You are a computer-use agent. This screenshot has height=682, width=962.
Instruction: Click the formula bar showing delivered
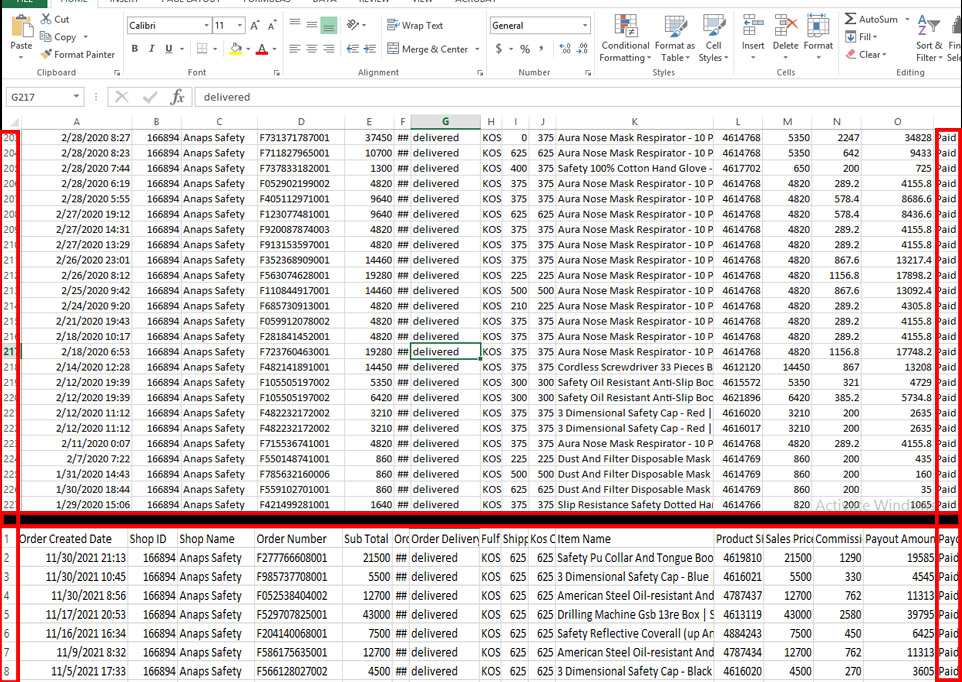click(577, 97)
